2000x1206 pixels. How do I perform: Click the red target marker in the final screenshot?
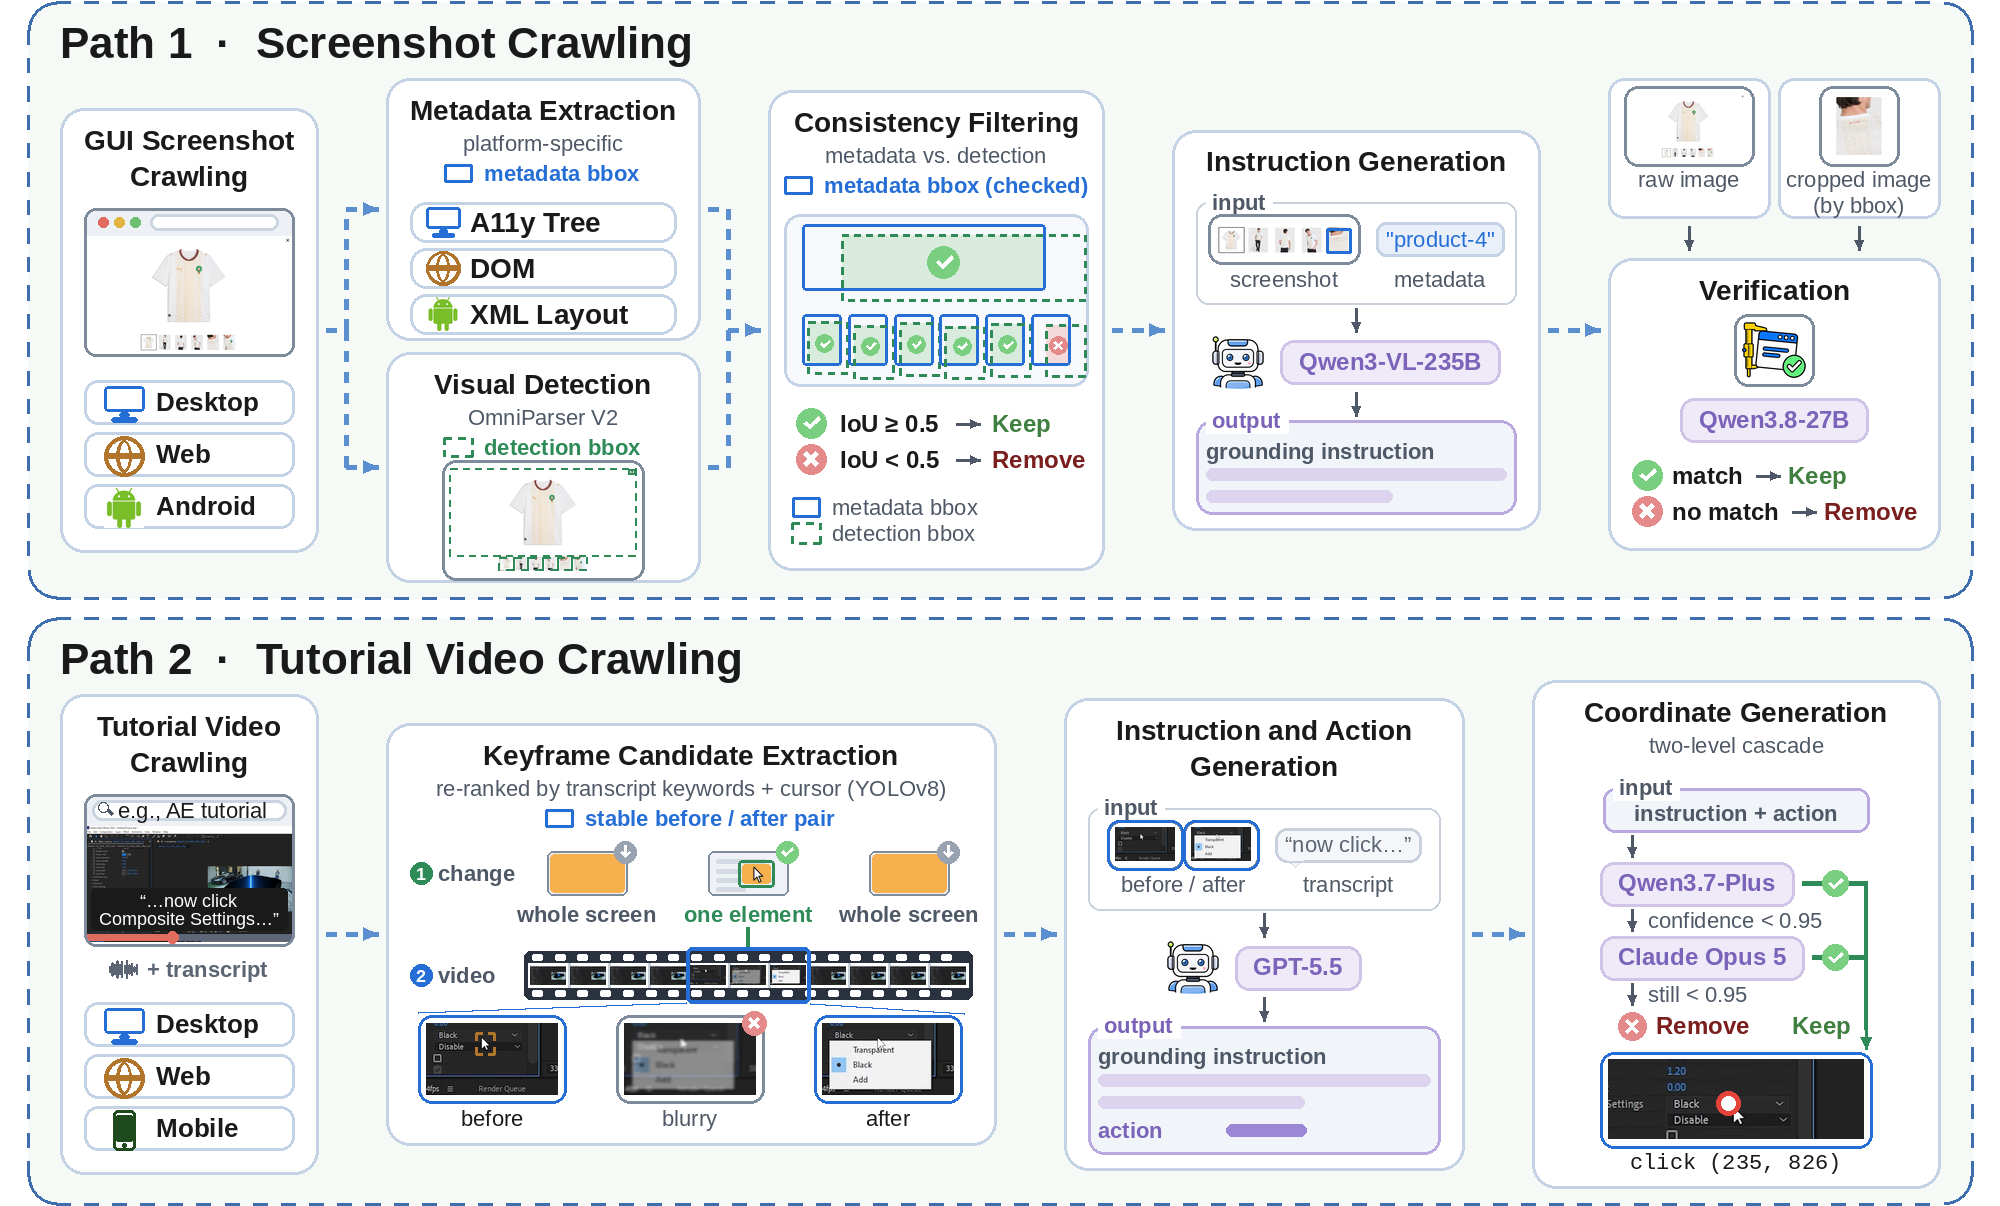[x=1728, y=1102]
